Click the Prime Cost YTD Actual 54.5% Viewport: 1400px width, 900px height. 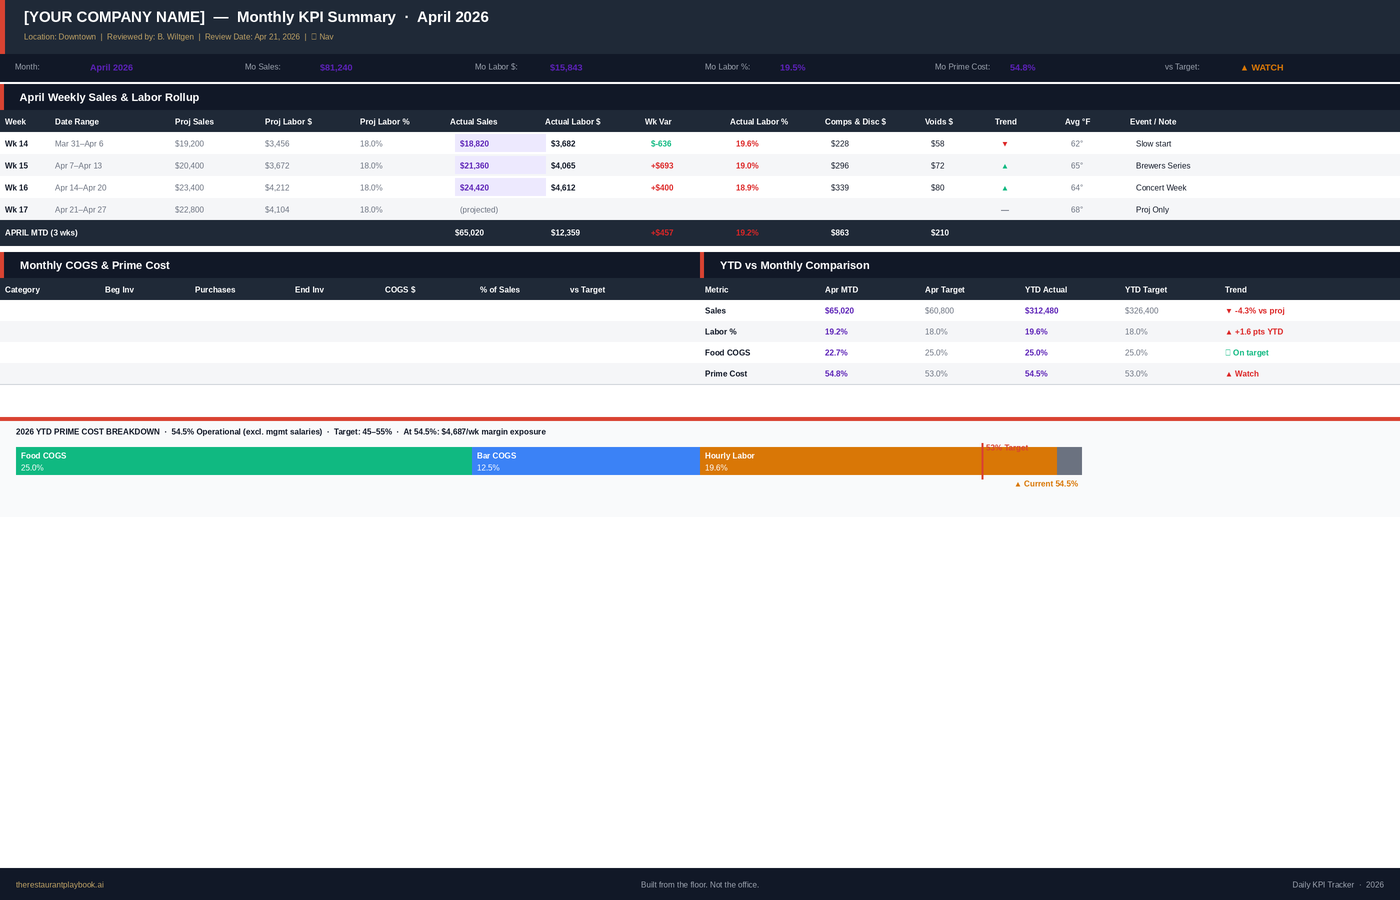1036,374
